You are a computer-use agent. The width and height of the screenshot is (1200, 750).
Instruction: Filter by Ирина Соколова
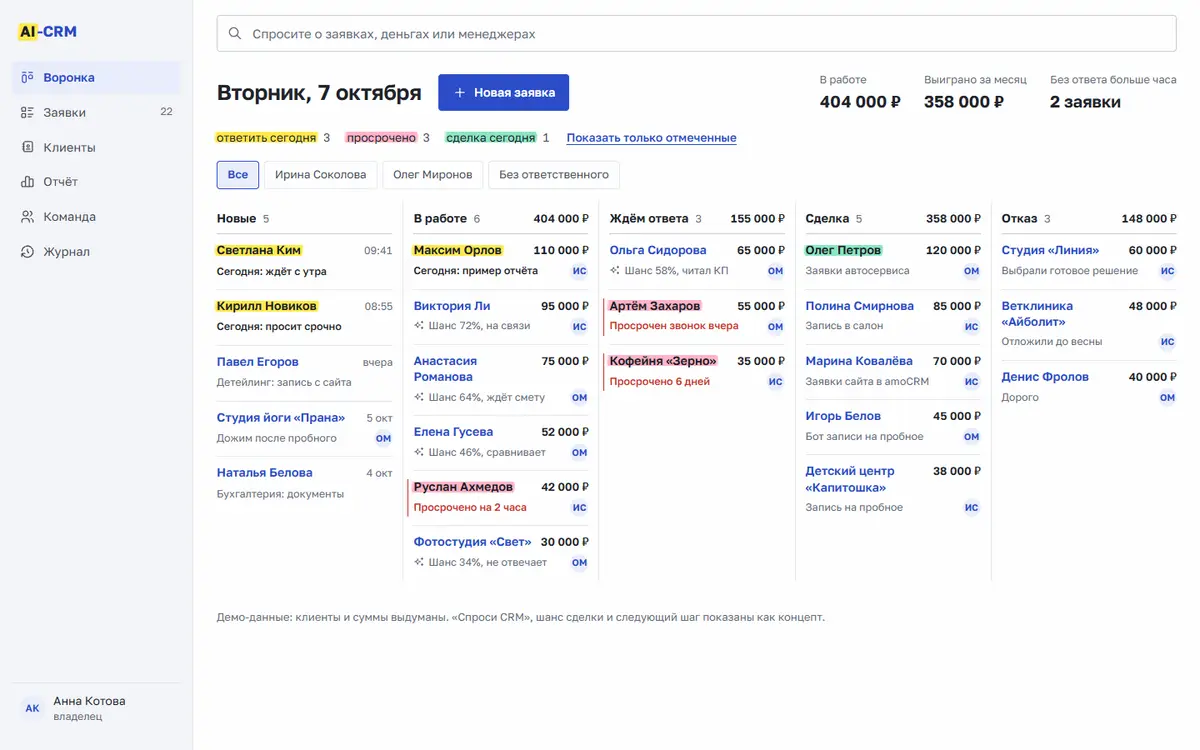[320, 175]
